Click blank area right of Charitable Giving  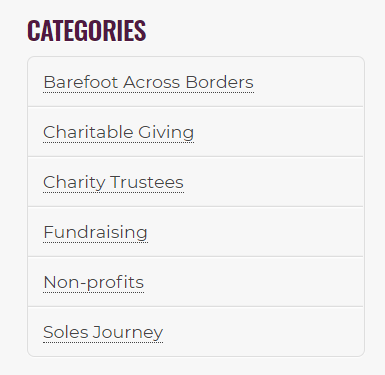click(x=278, y=132)
